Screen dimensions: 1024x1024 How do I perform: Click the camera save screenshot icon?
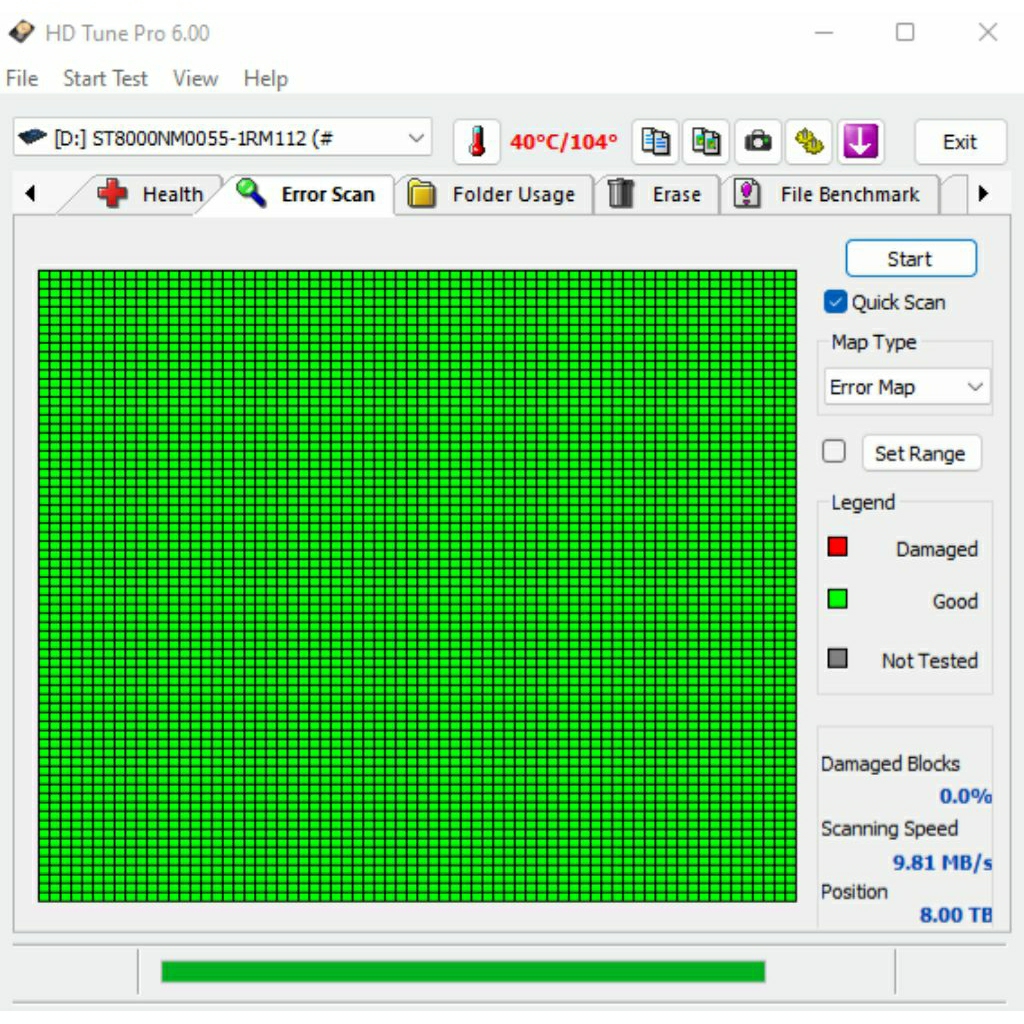tap(758, 142)
